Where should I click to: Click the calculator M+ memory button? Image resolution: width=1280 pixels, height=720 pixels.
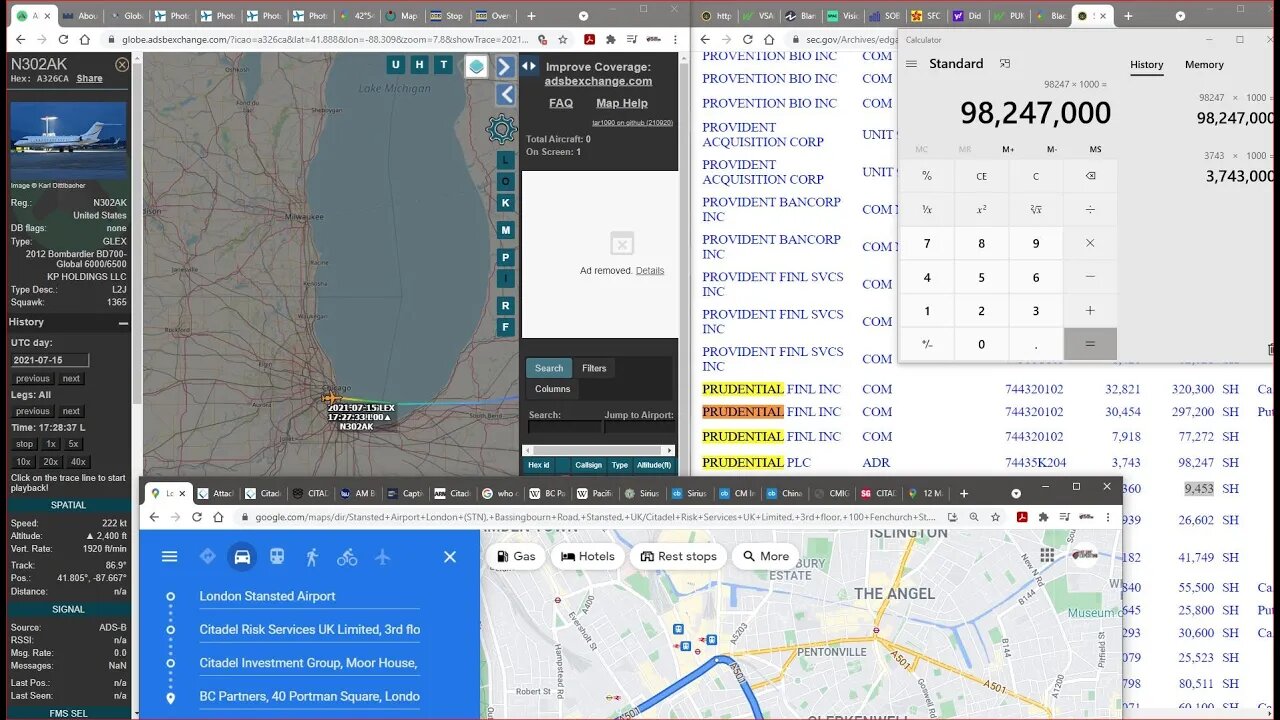click(x=1008, y=150)
